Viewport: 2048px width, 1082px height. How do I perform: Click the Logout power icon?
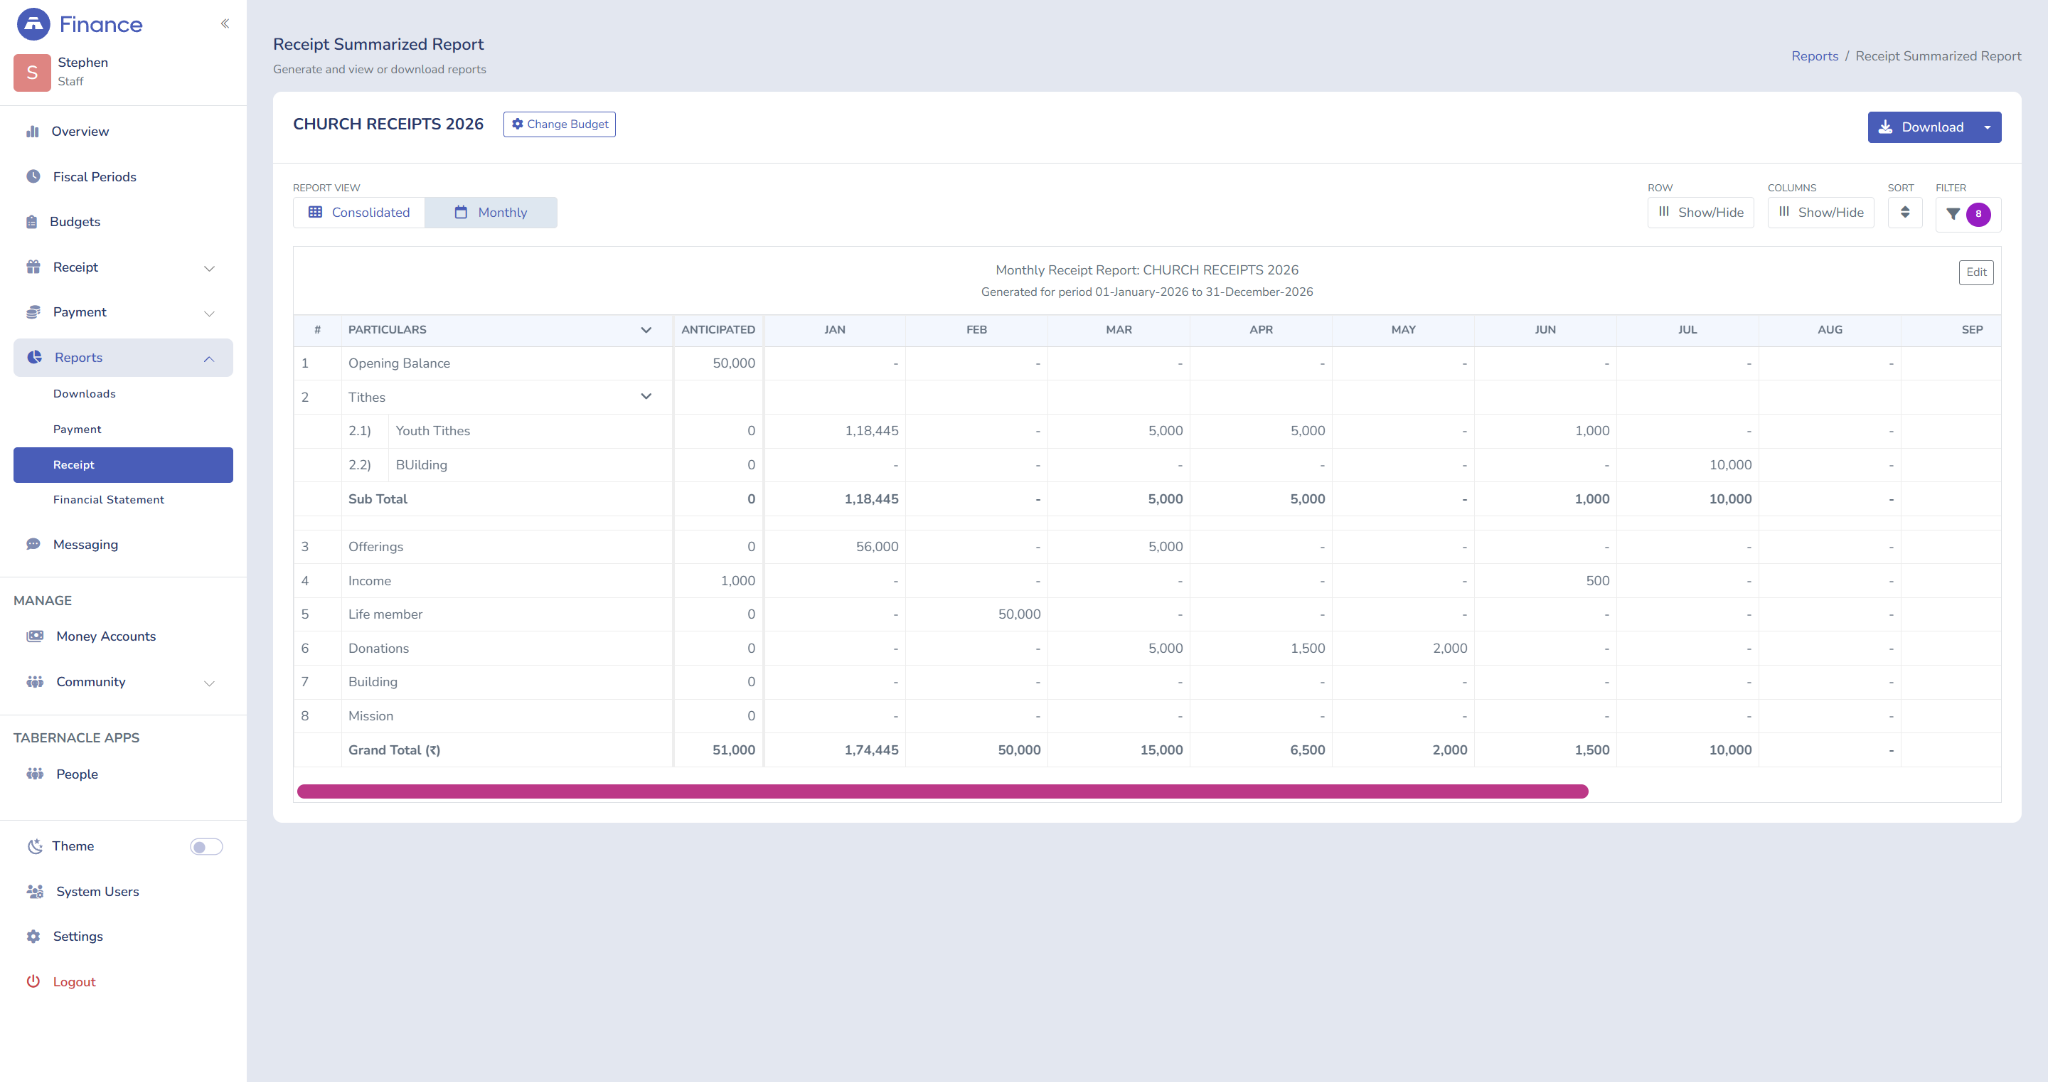pos(33,982)
